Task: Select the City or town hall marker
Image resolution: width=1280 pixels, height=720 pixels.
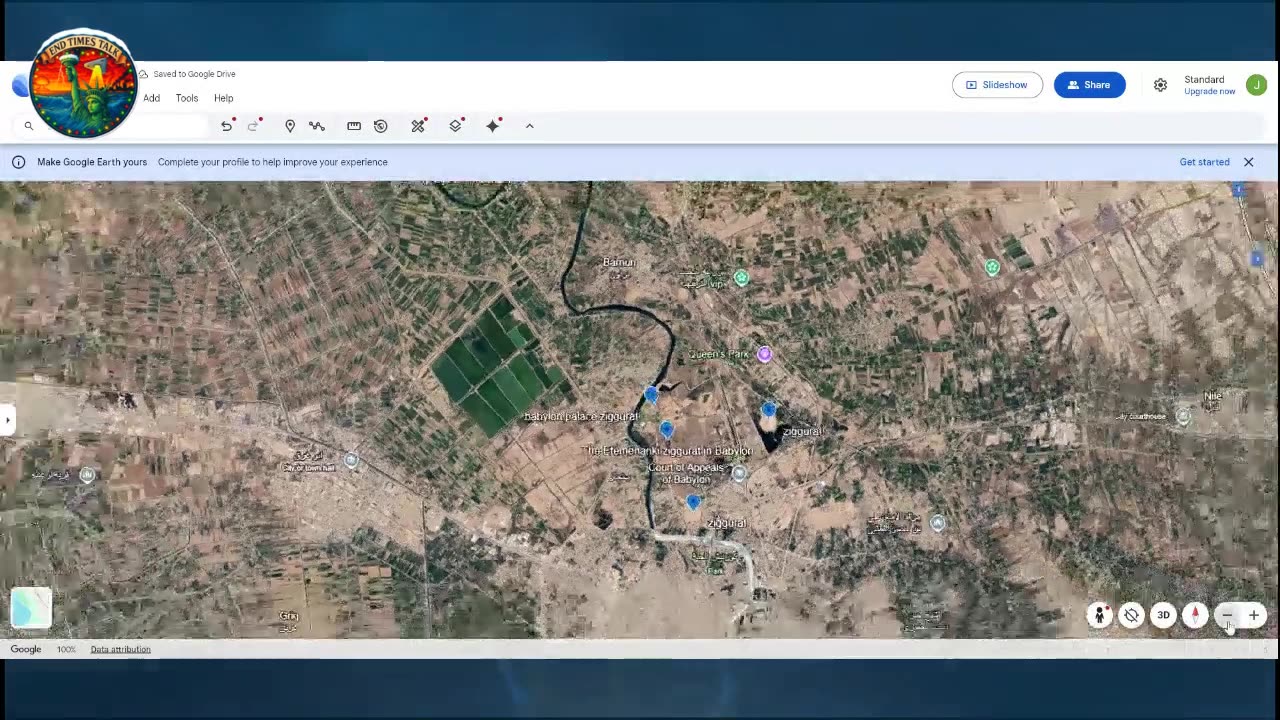Action: [x=351, y=460]
